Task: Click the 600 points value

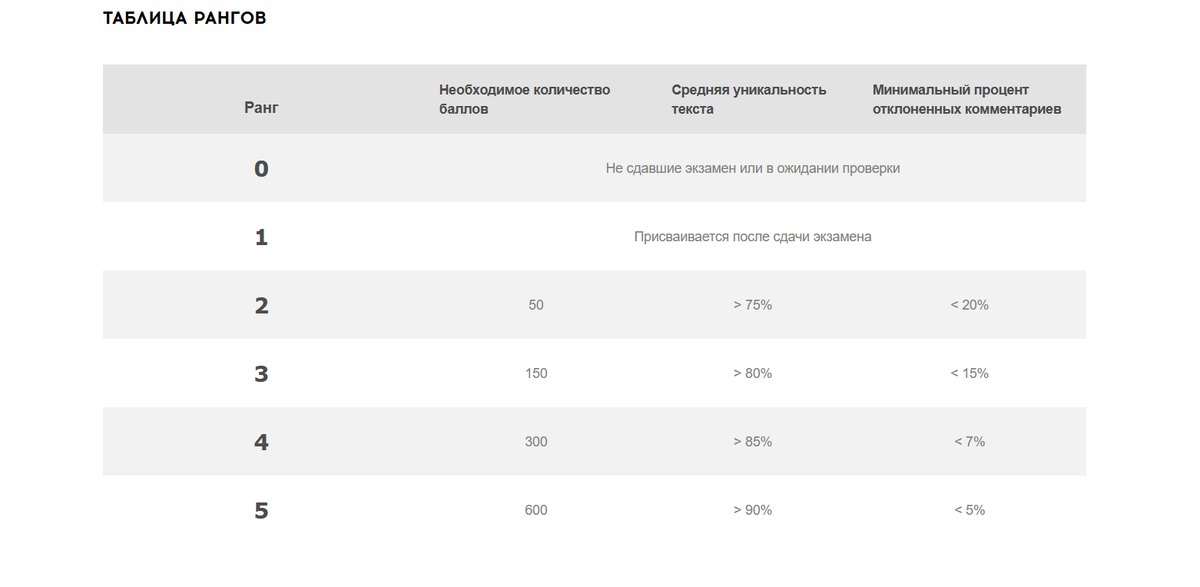Action: (x=536, y=510)
